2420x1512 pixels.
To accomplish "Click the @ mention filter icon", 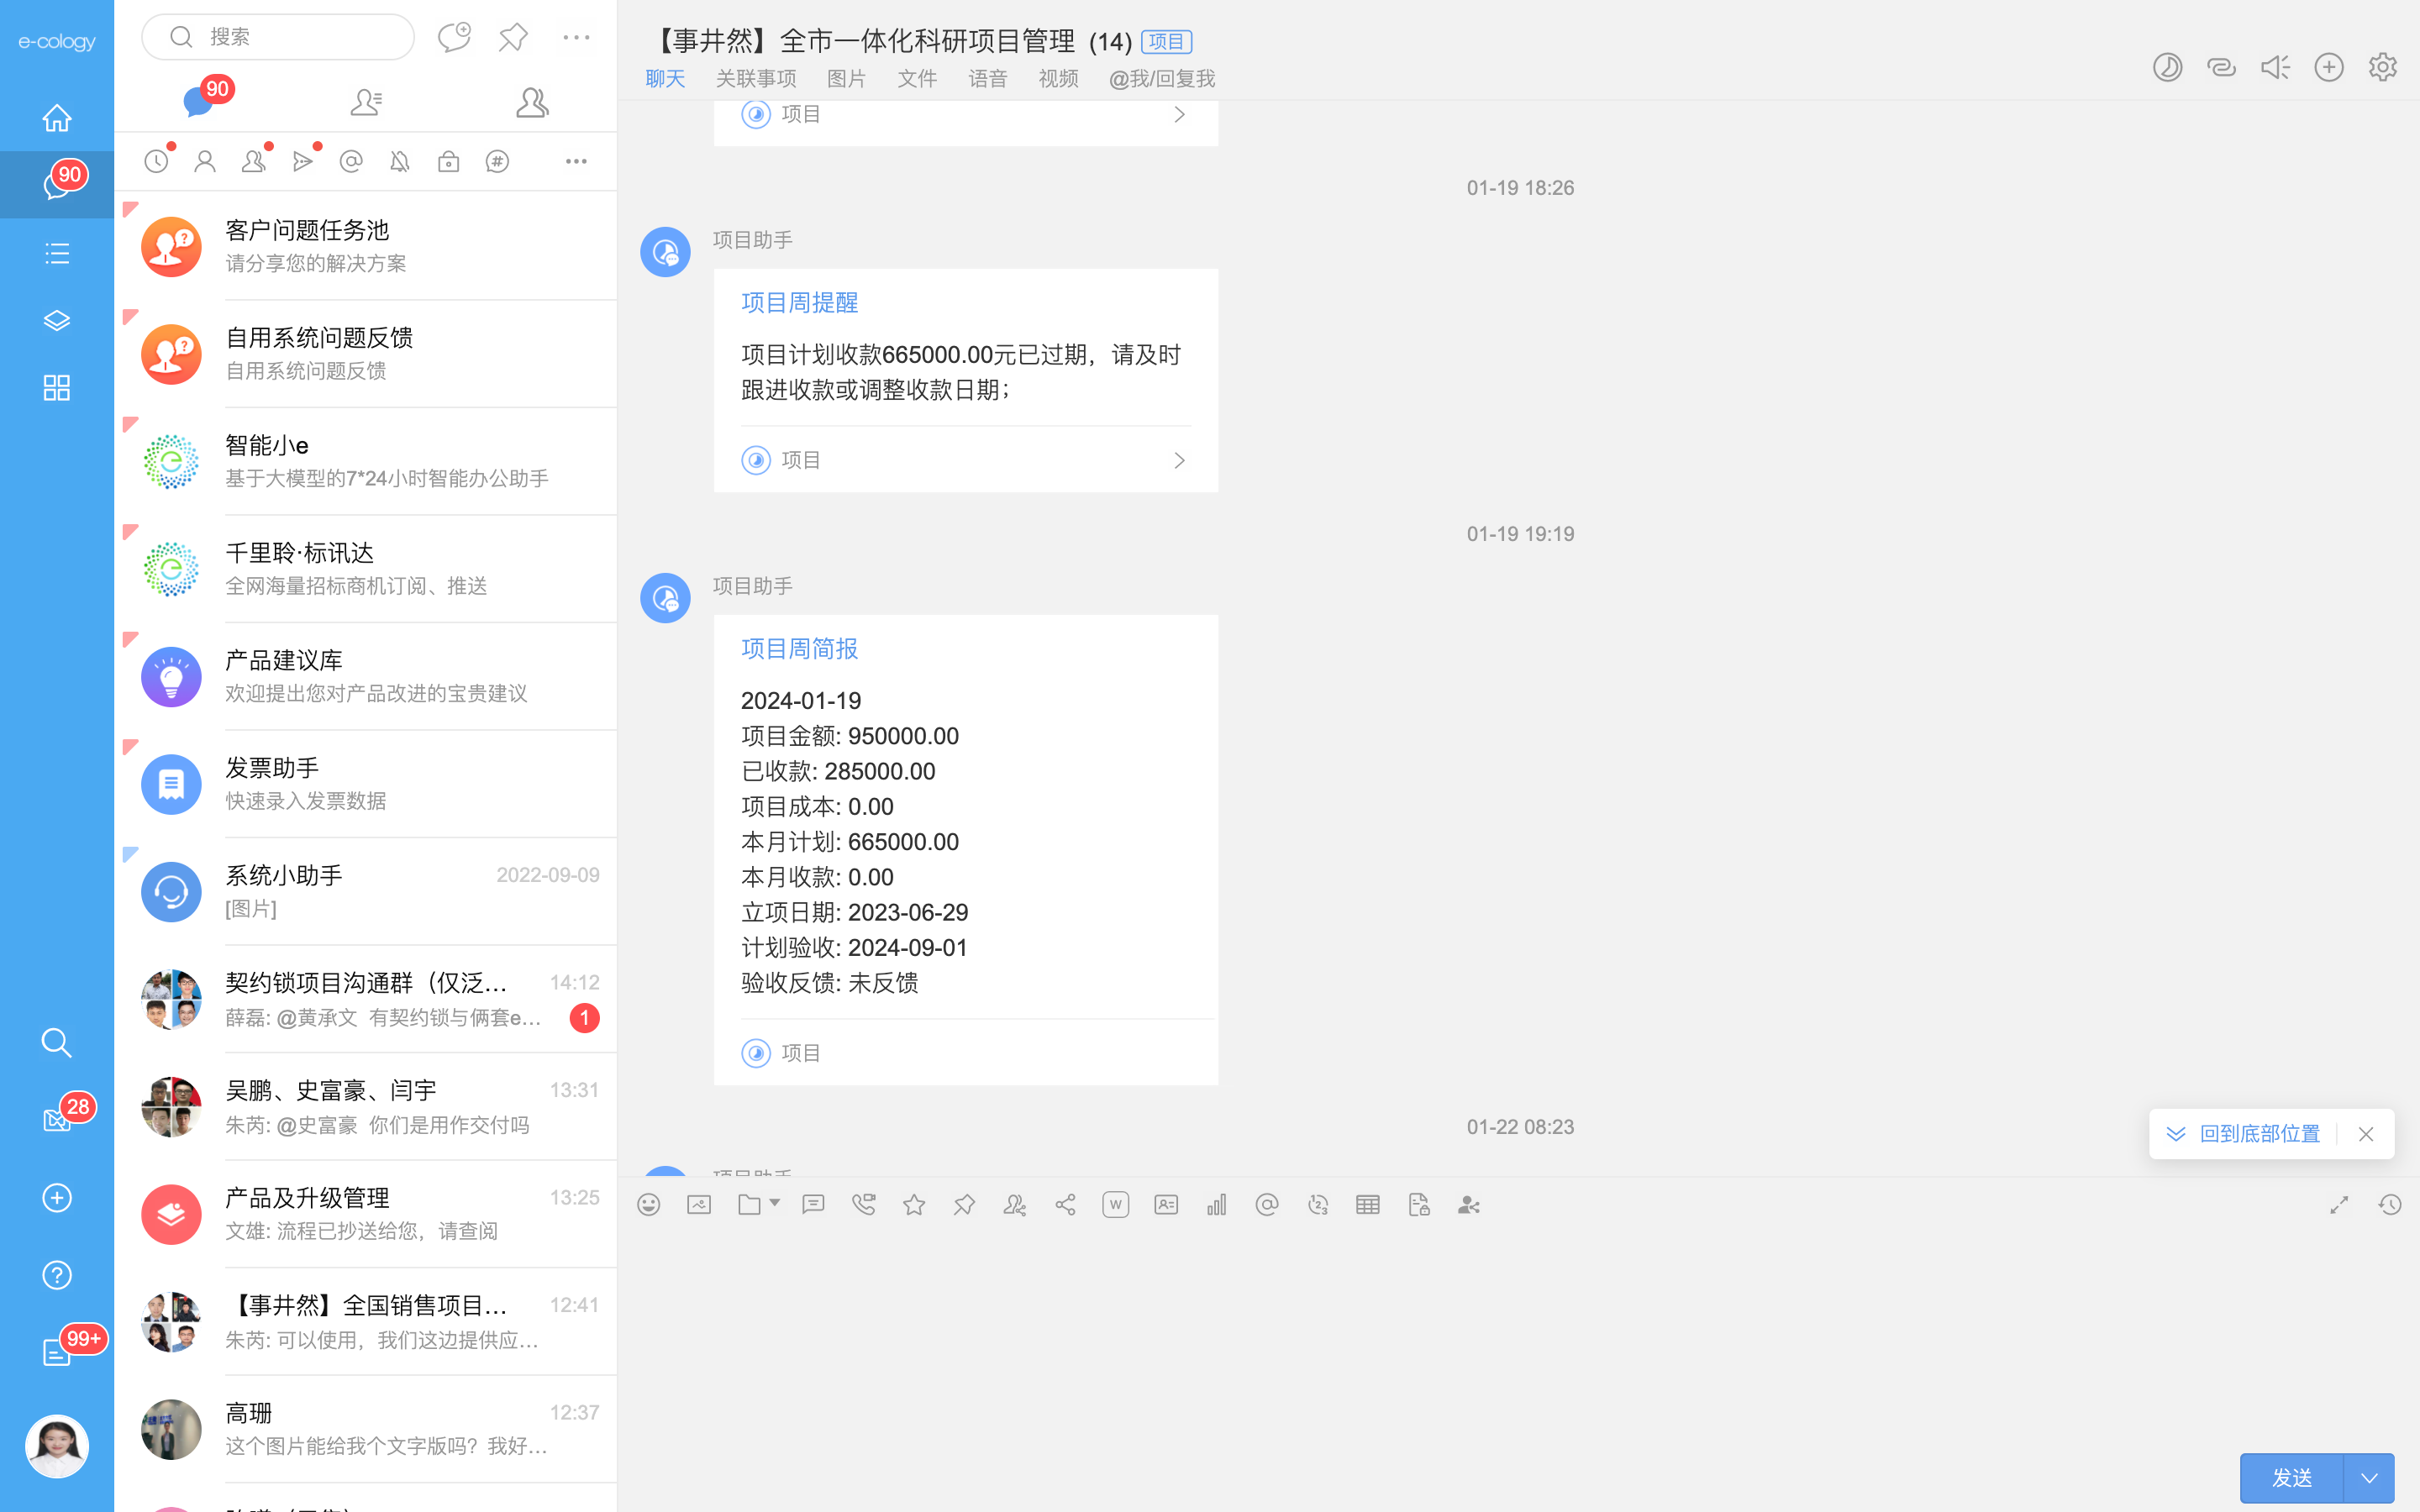I will click(351, 161).
